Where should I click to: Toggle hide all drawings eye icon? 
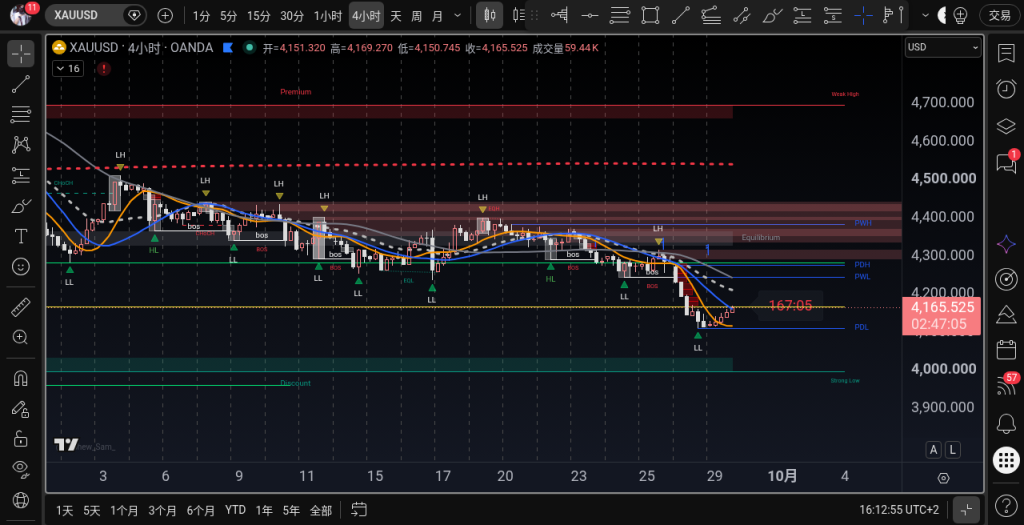pyautogui.click(x=21, y=468)
